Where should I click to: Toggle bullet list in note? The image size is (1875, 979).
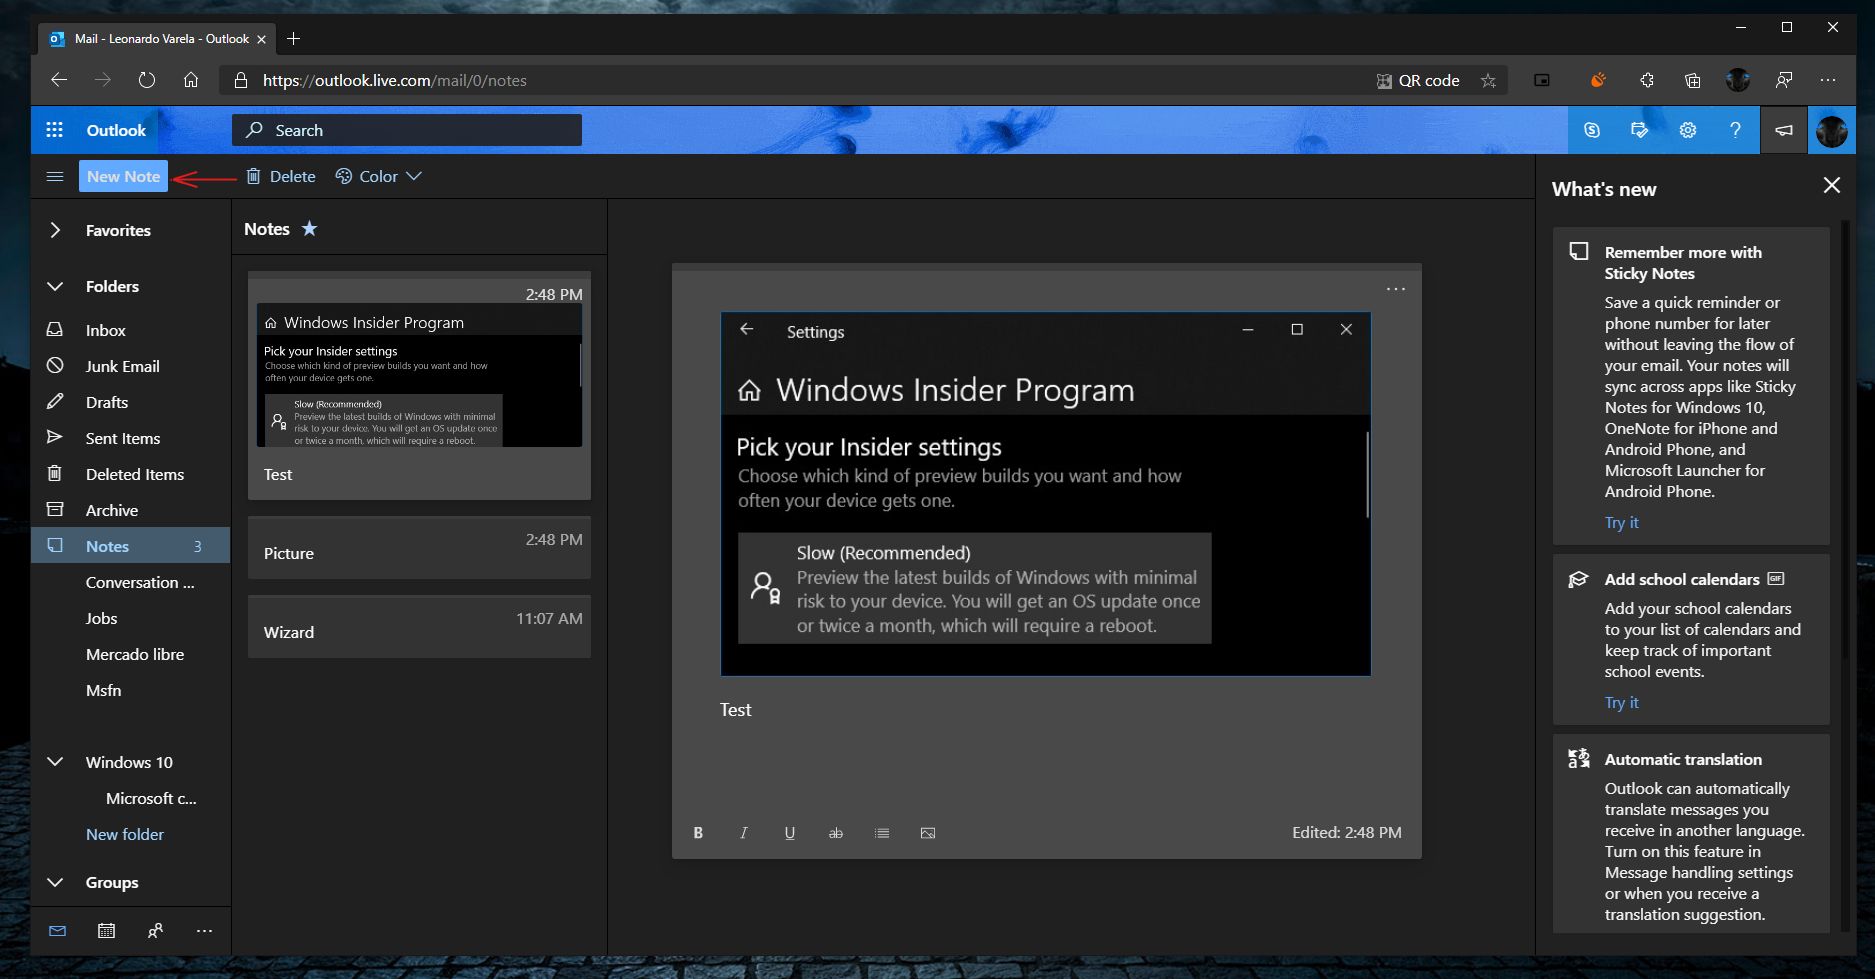tap(882, 833)
